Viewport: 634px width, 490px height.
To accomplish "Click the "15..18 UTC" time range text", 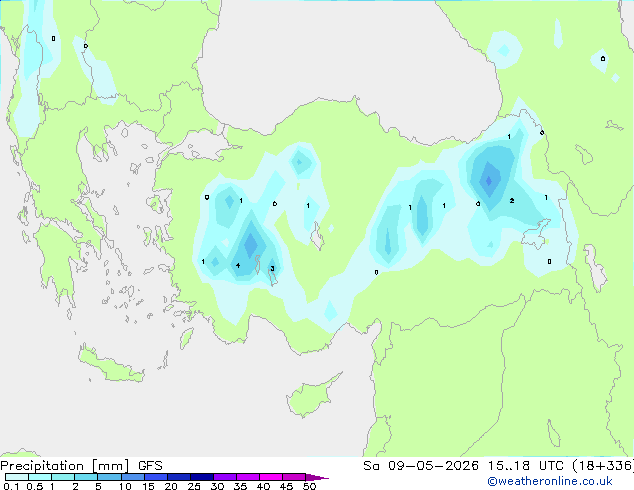I will tap(525, 466).
